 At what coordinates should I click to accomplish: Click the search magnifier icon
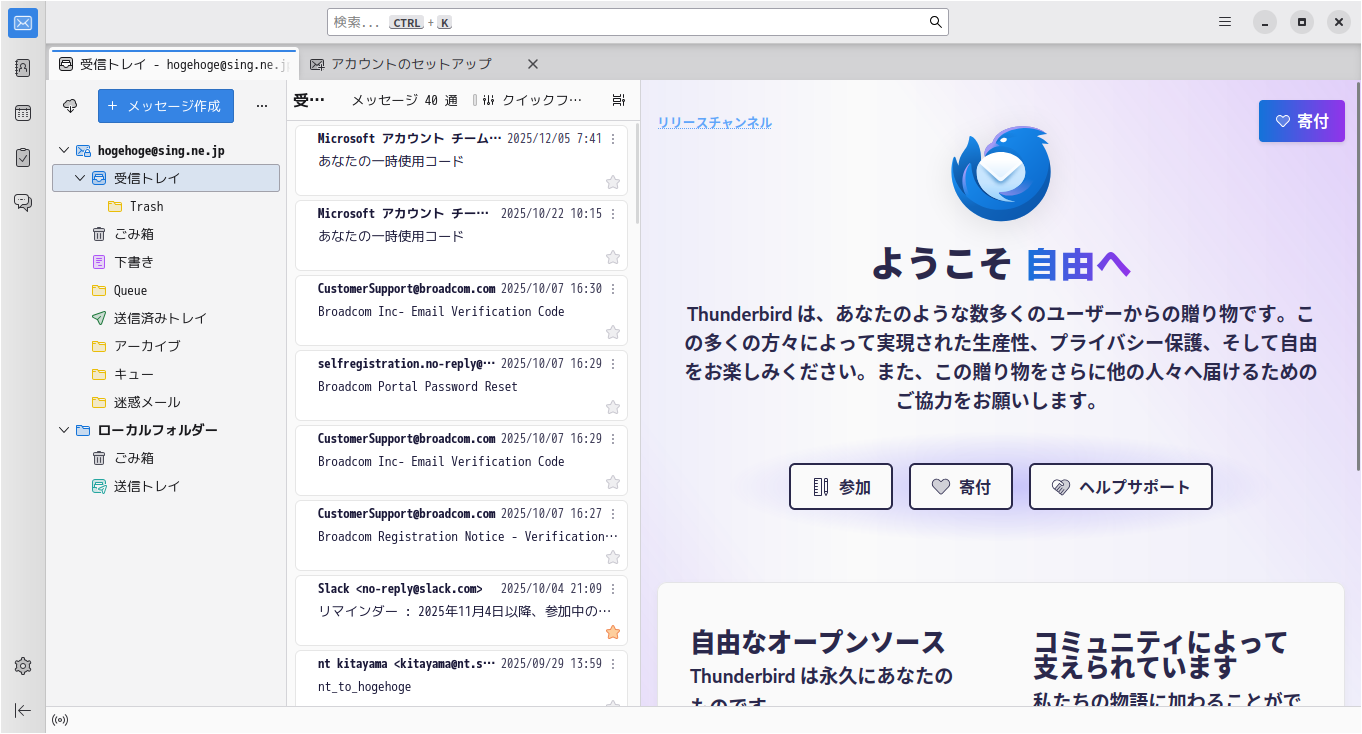tap(936, 22)
